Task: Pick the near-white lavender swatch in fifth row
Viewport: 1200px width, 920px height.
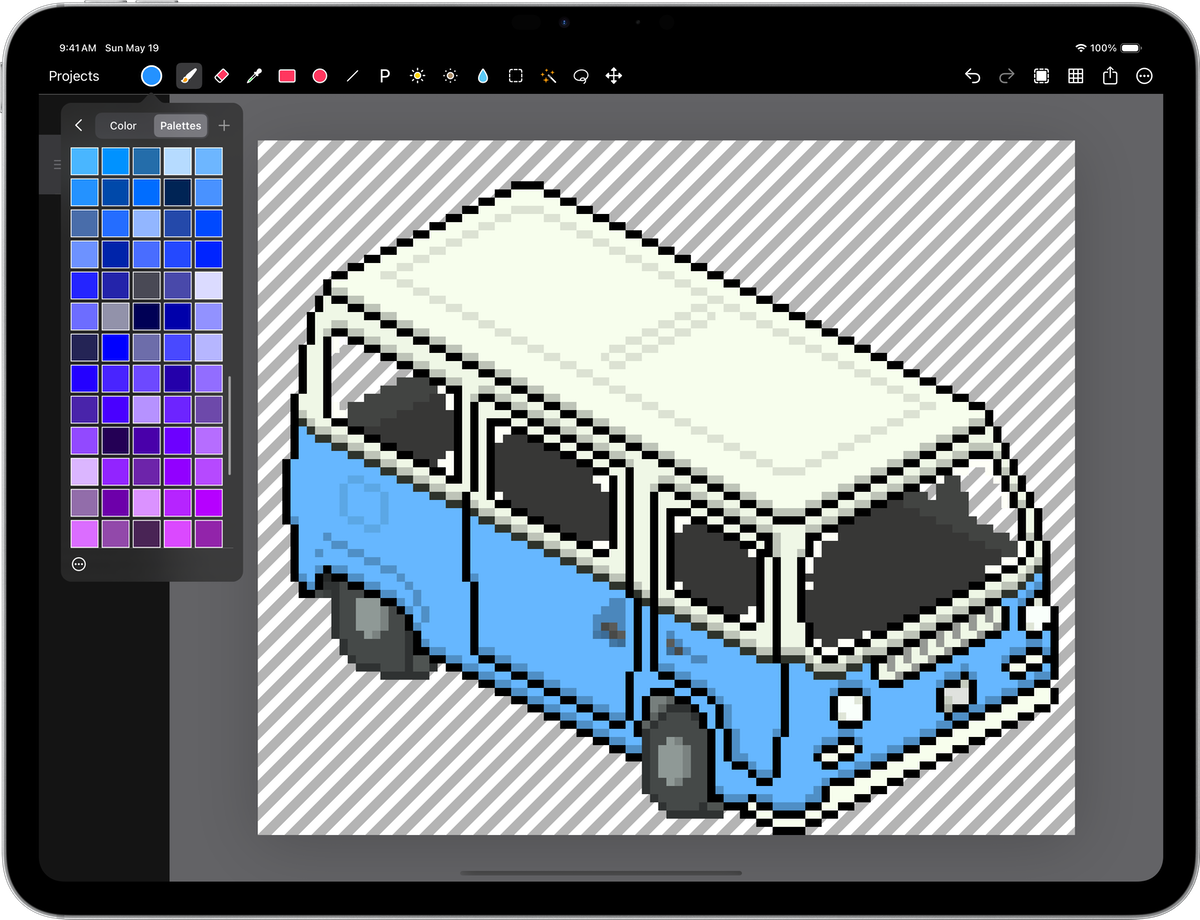Action: (209, 285)
